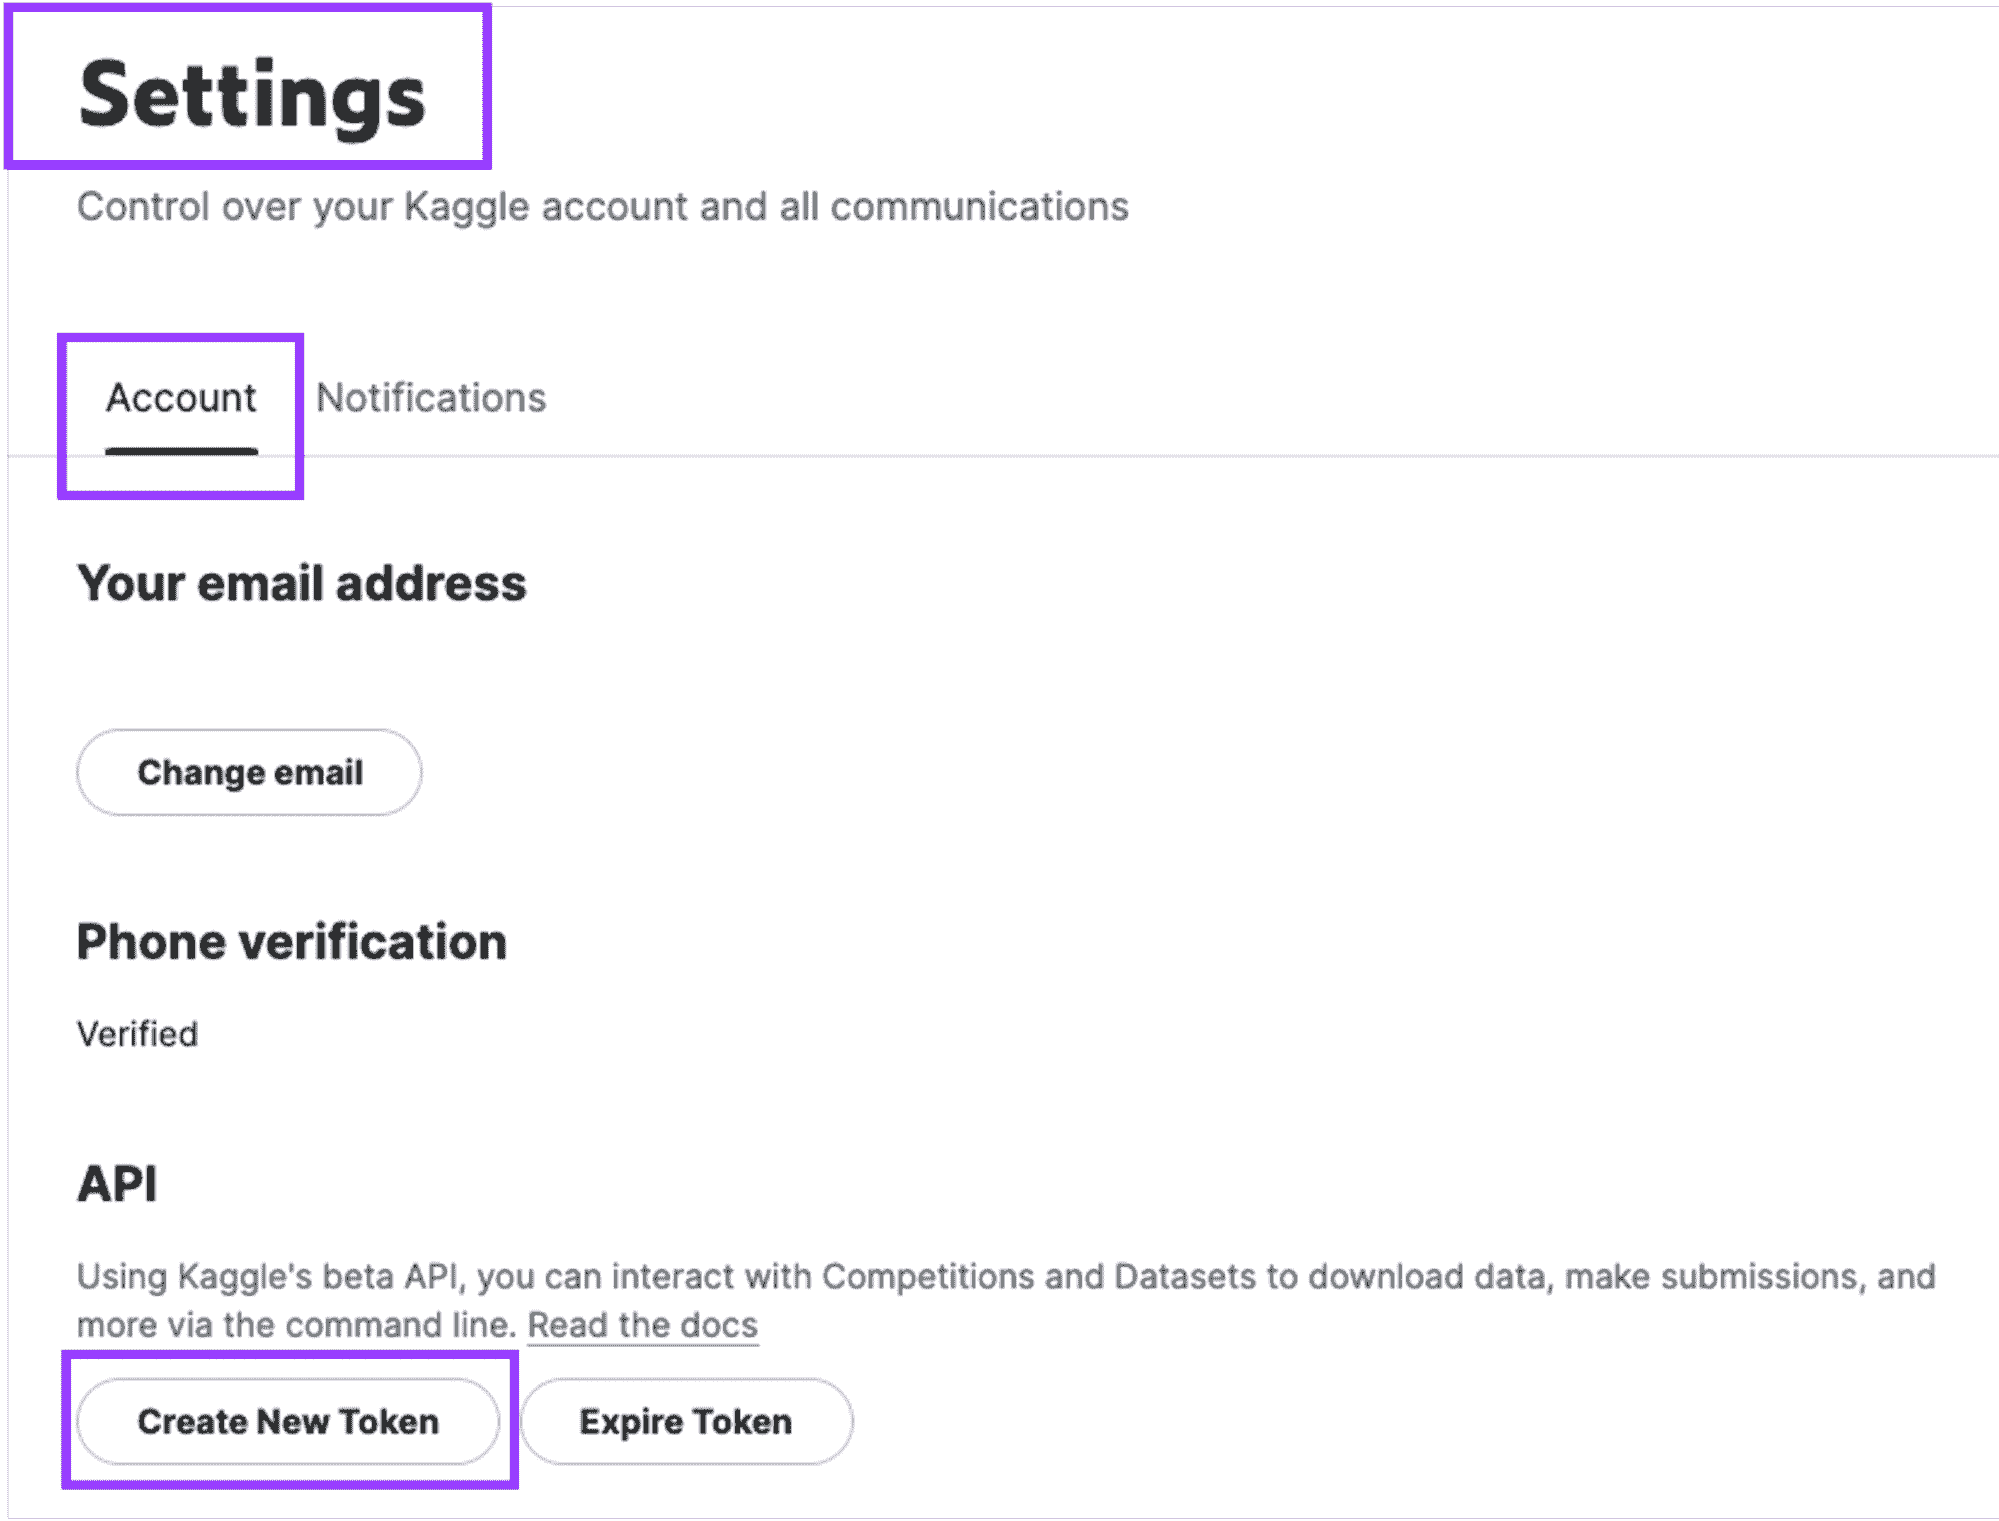The width and height of the screenshot is (1999, 1521).
Task: Click the "Verified" phone status text
Action: [x=138, y=1034]
